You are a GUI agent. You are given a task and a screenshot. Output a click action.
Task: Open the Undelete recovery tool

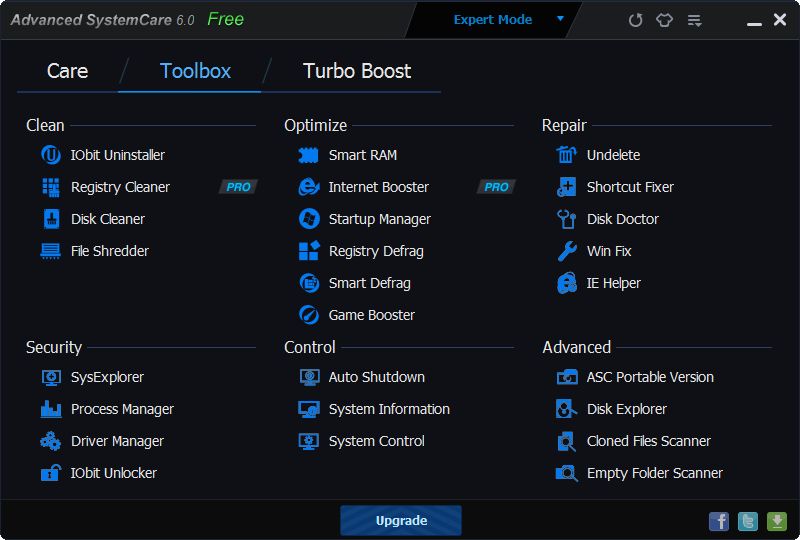[613, 155]
